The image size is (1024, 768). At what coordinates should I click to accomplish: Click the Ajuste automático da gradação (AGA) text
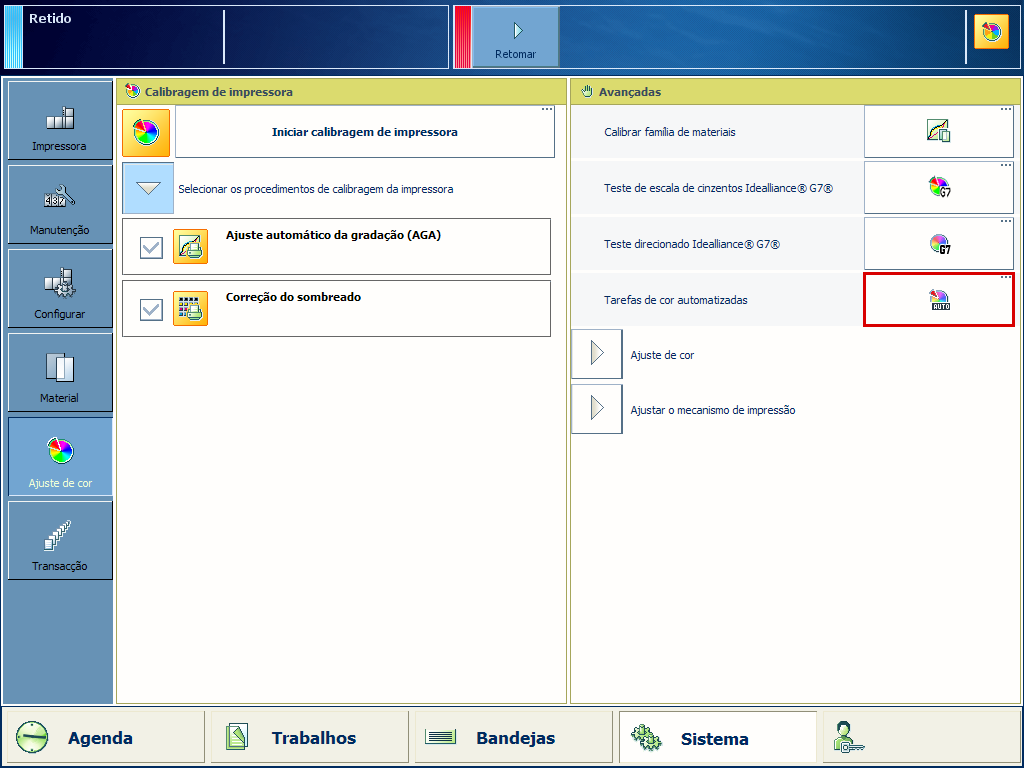[333, 235]
